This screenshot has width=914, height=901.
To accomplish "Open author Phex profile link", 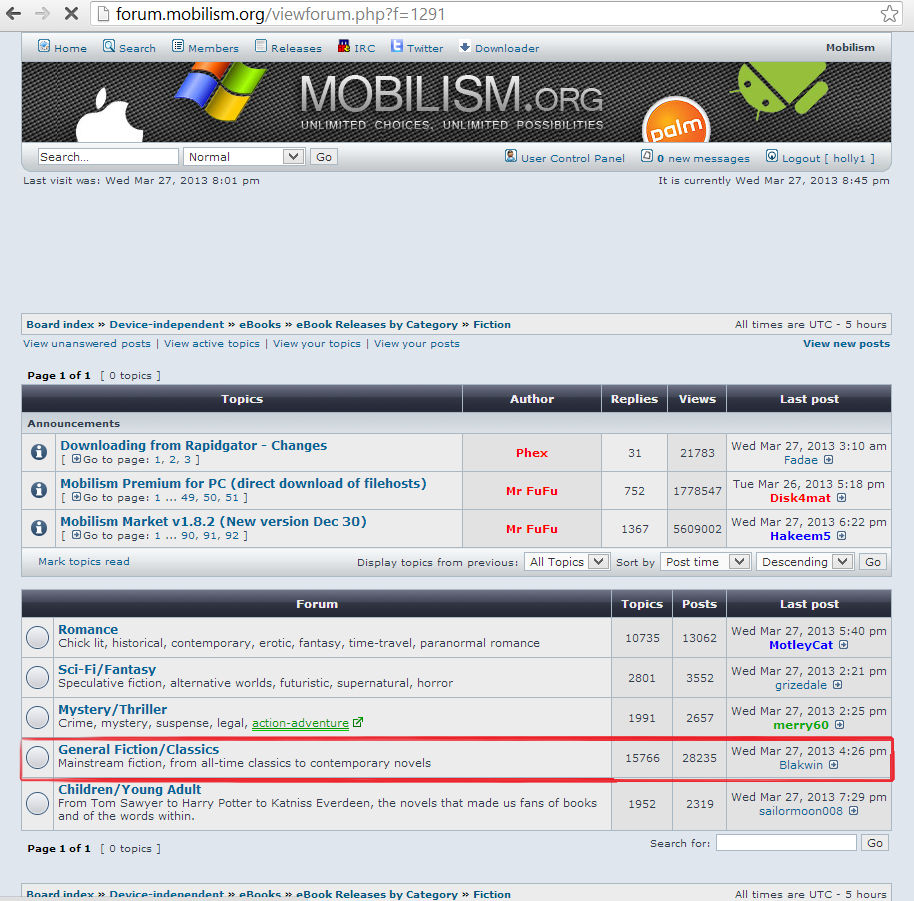I will (x=532, y=453).
